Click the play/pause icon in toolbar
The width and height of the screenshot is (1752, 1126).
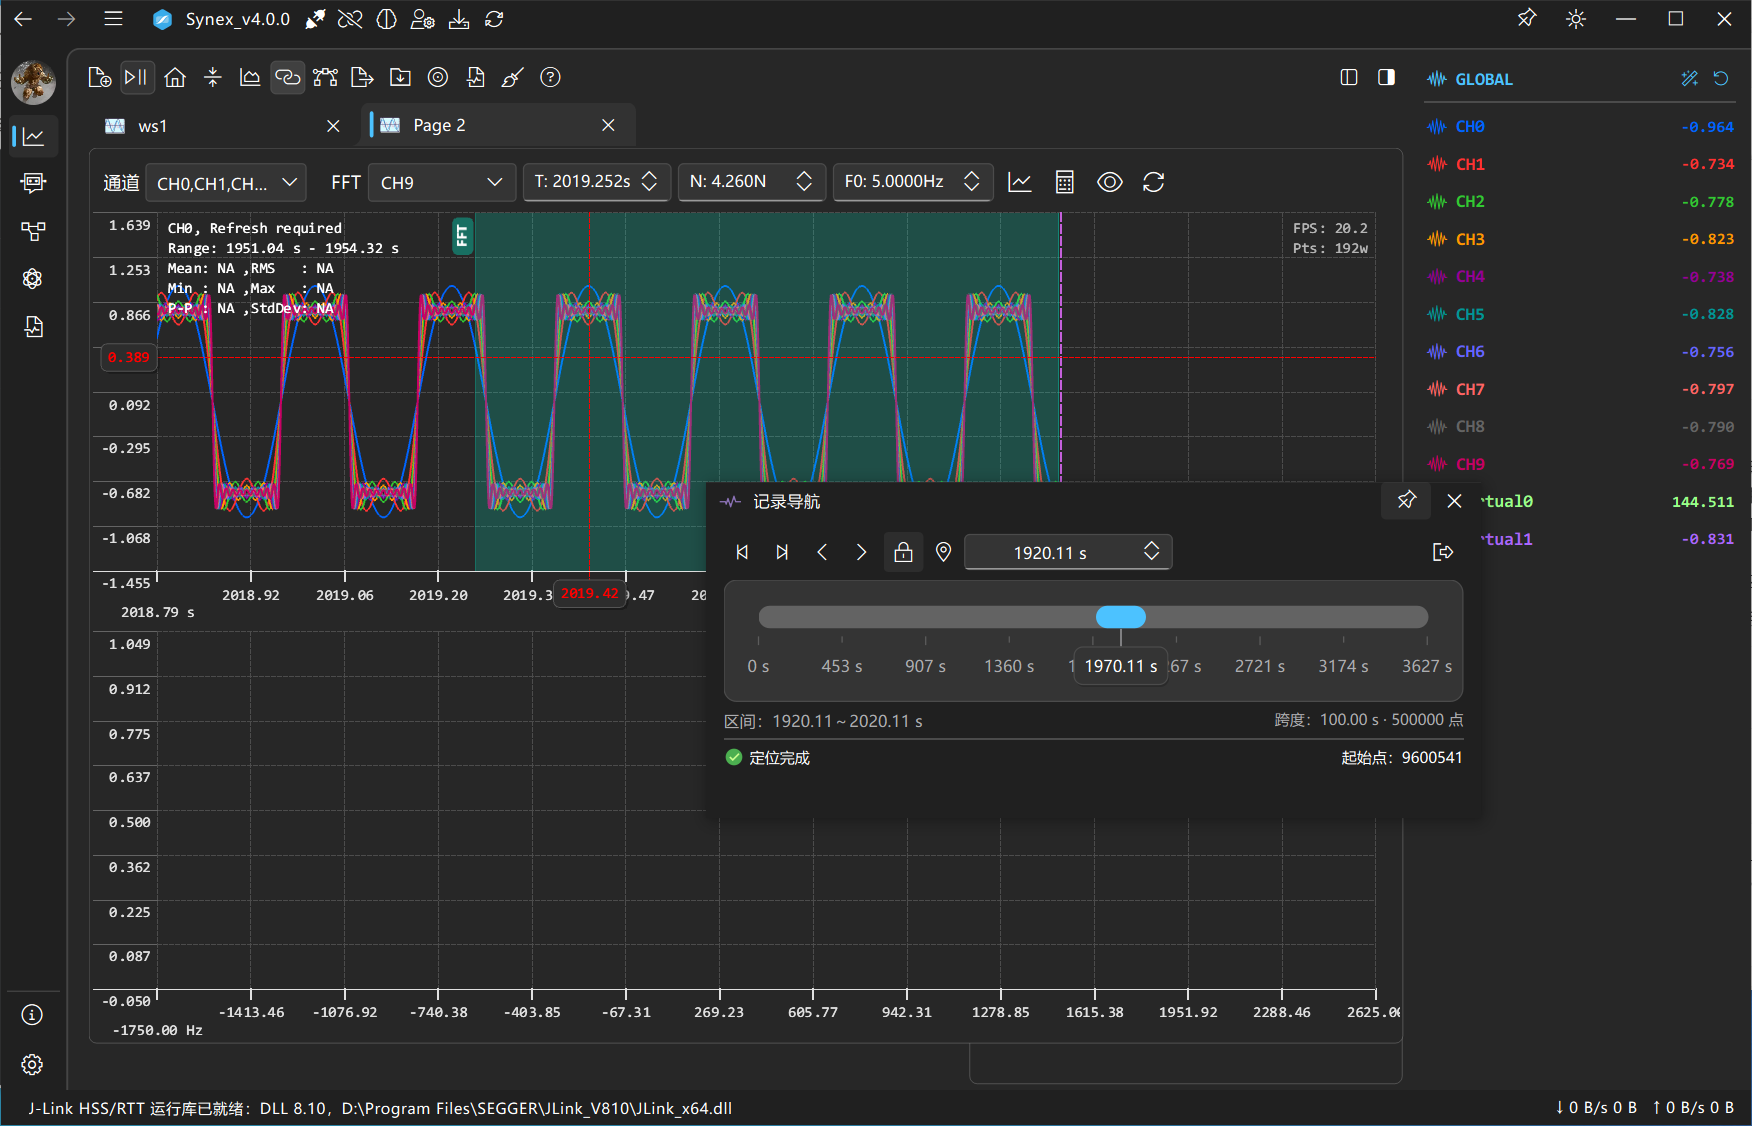[136, 77]
